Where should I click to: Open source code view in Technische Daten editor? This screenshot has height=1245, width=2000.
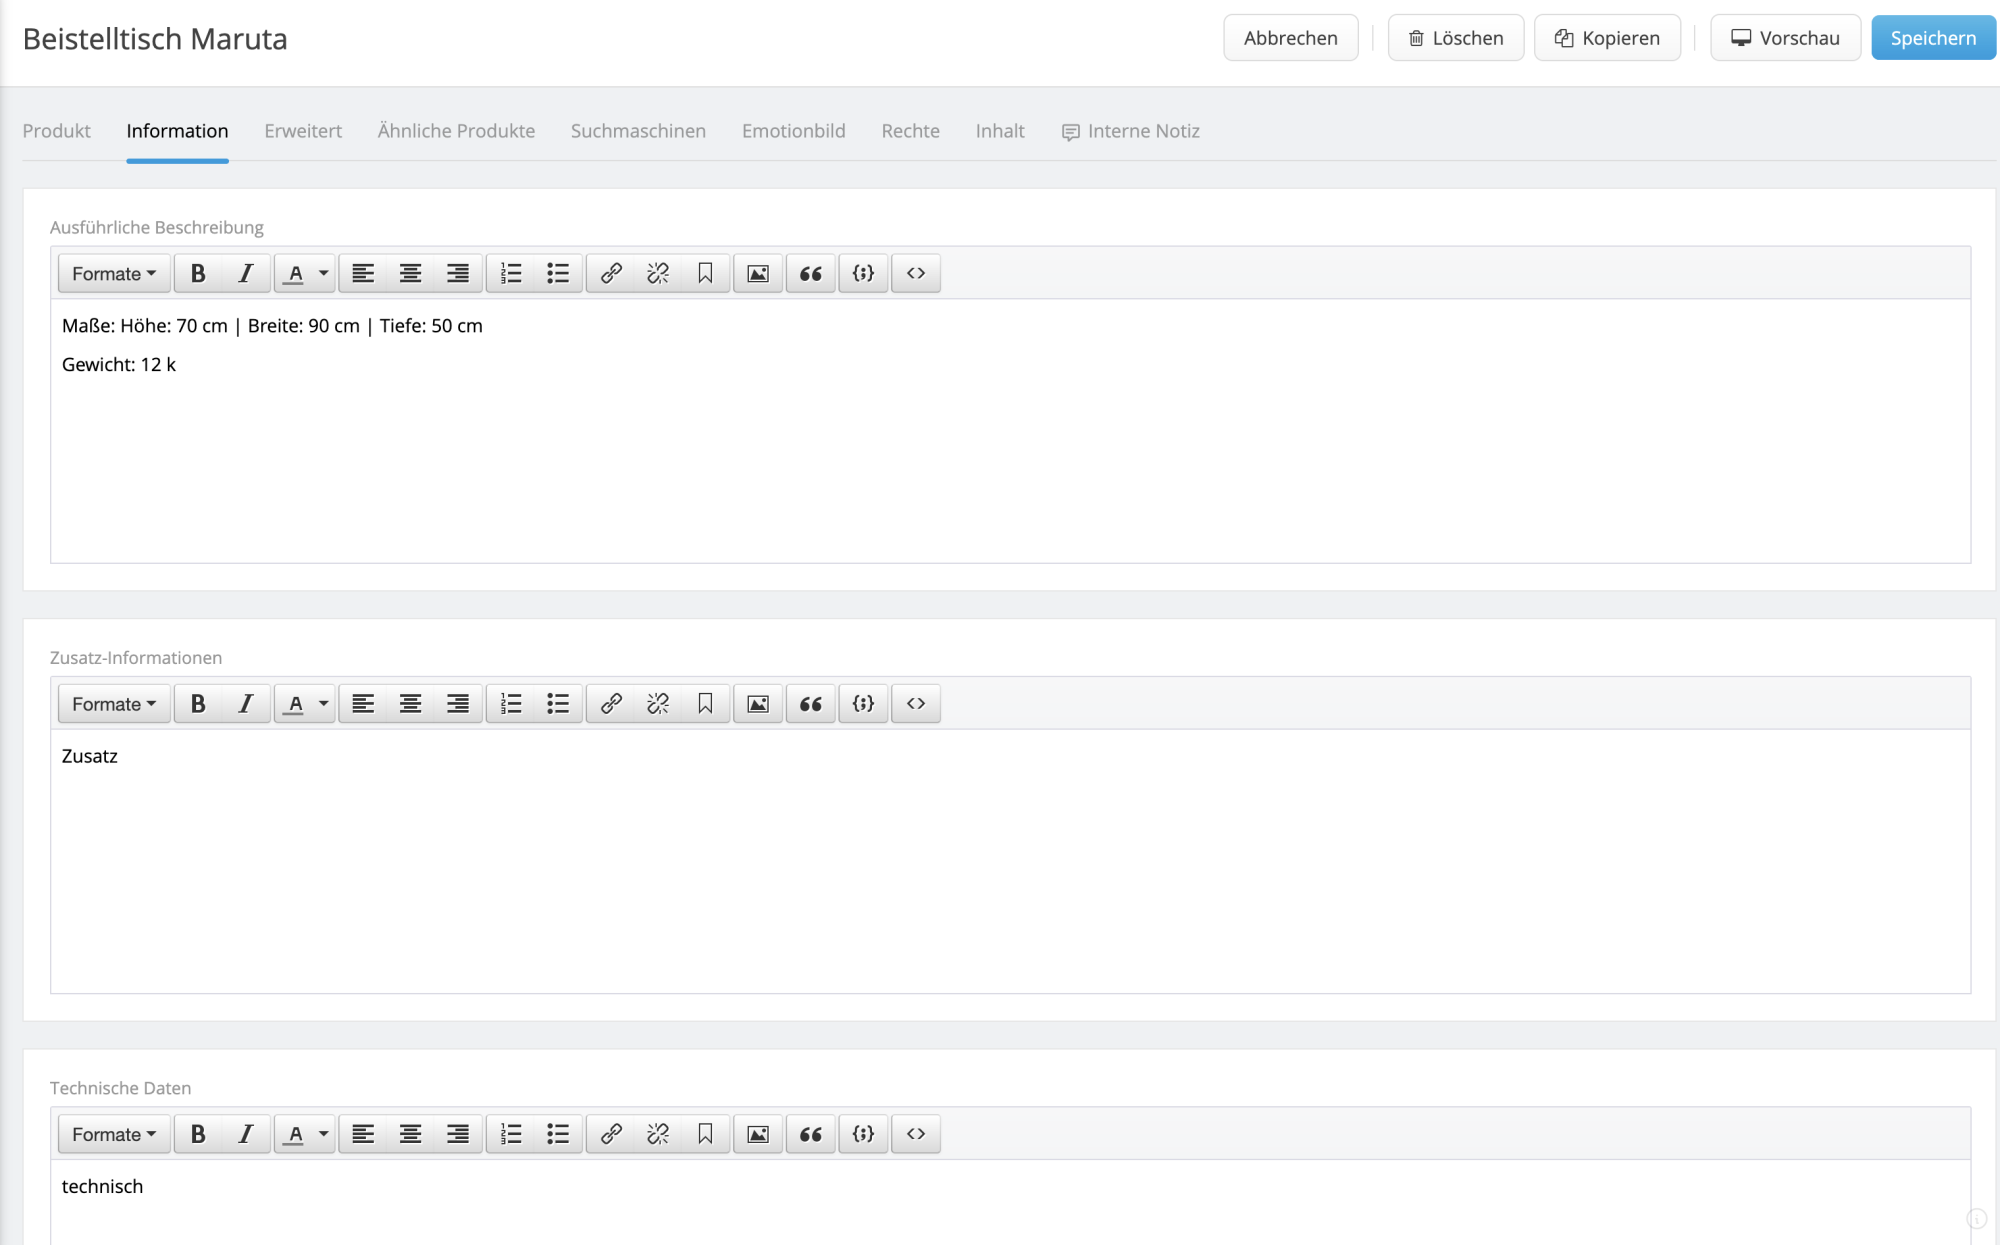point(915,1134)
